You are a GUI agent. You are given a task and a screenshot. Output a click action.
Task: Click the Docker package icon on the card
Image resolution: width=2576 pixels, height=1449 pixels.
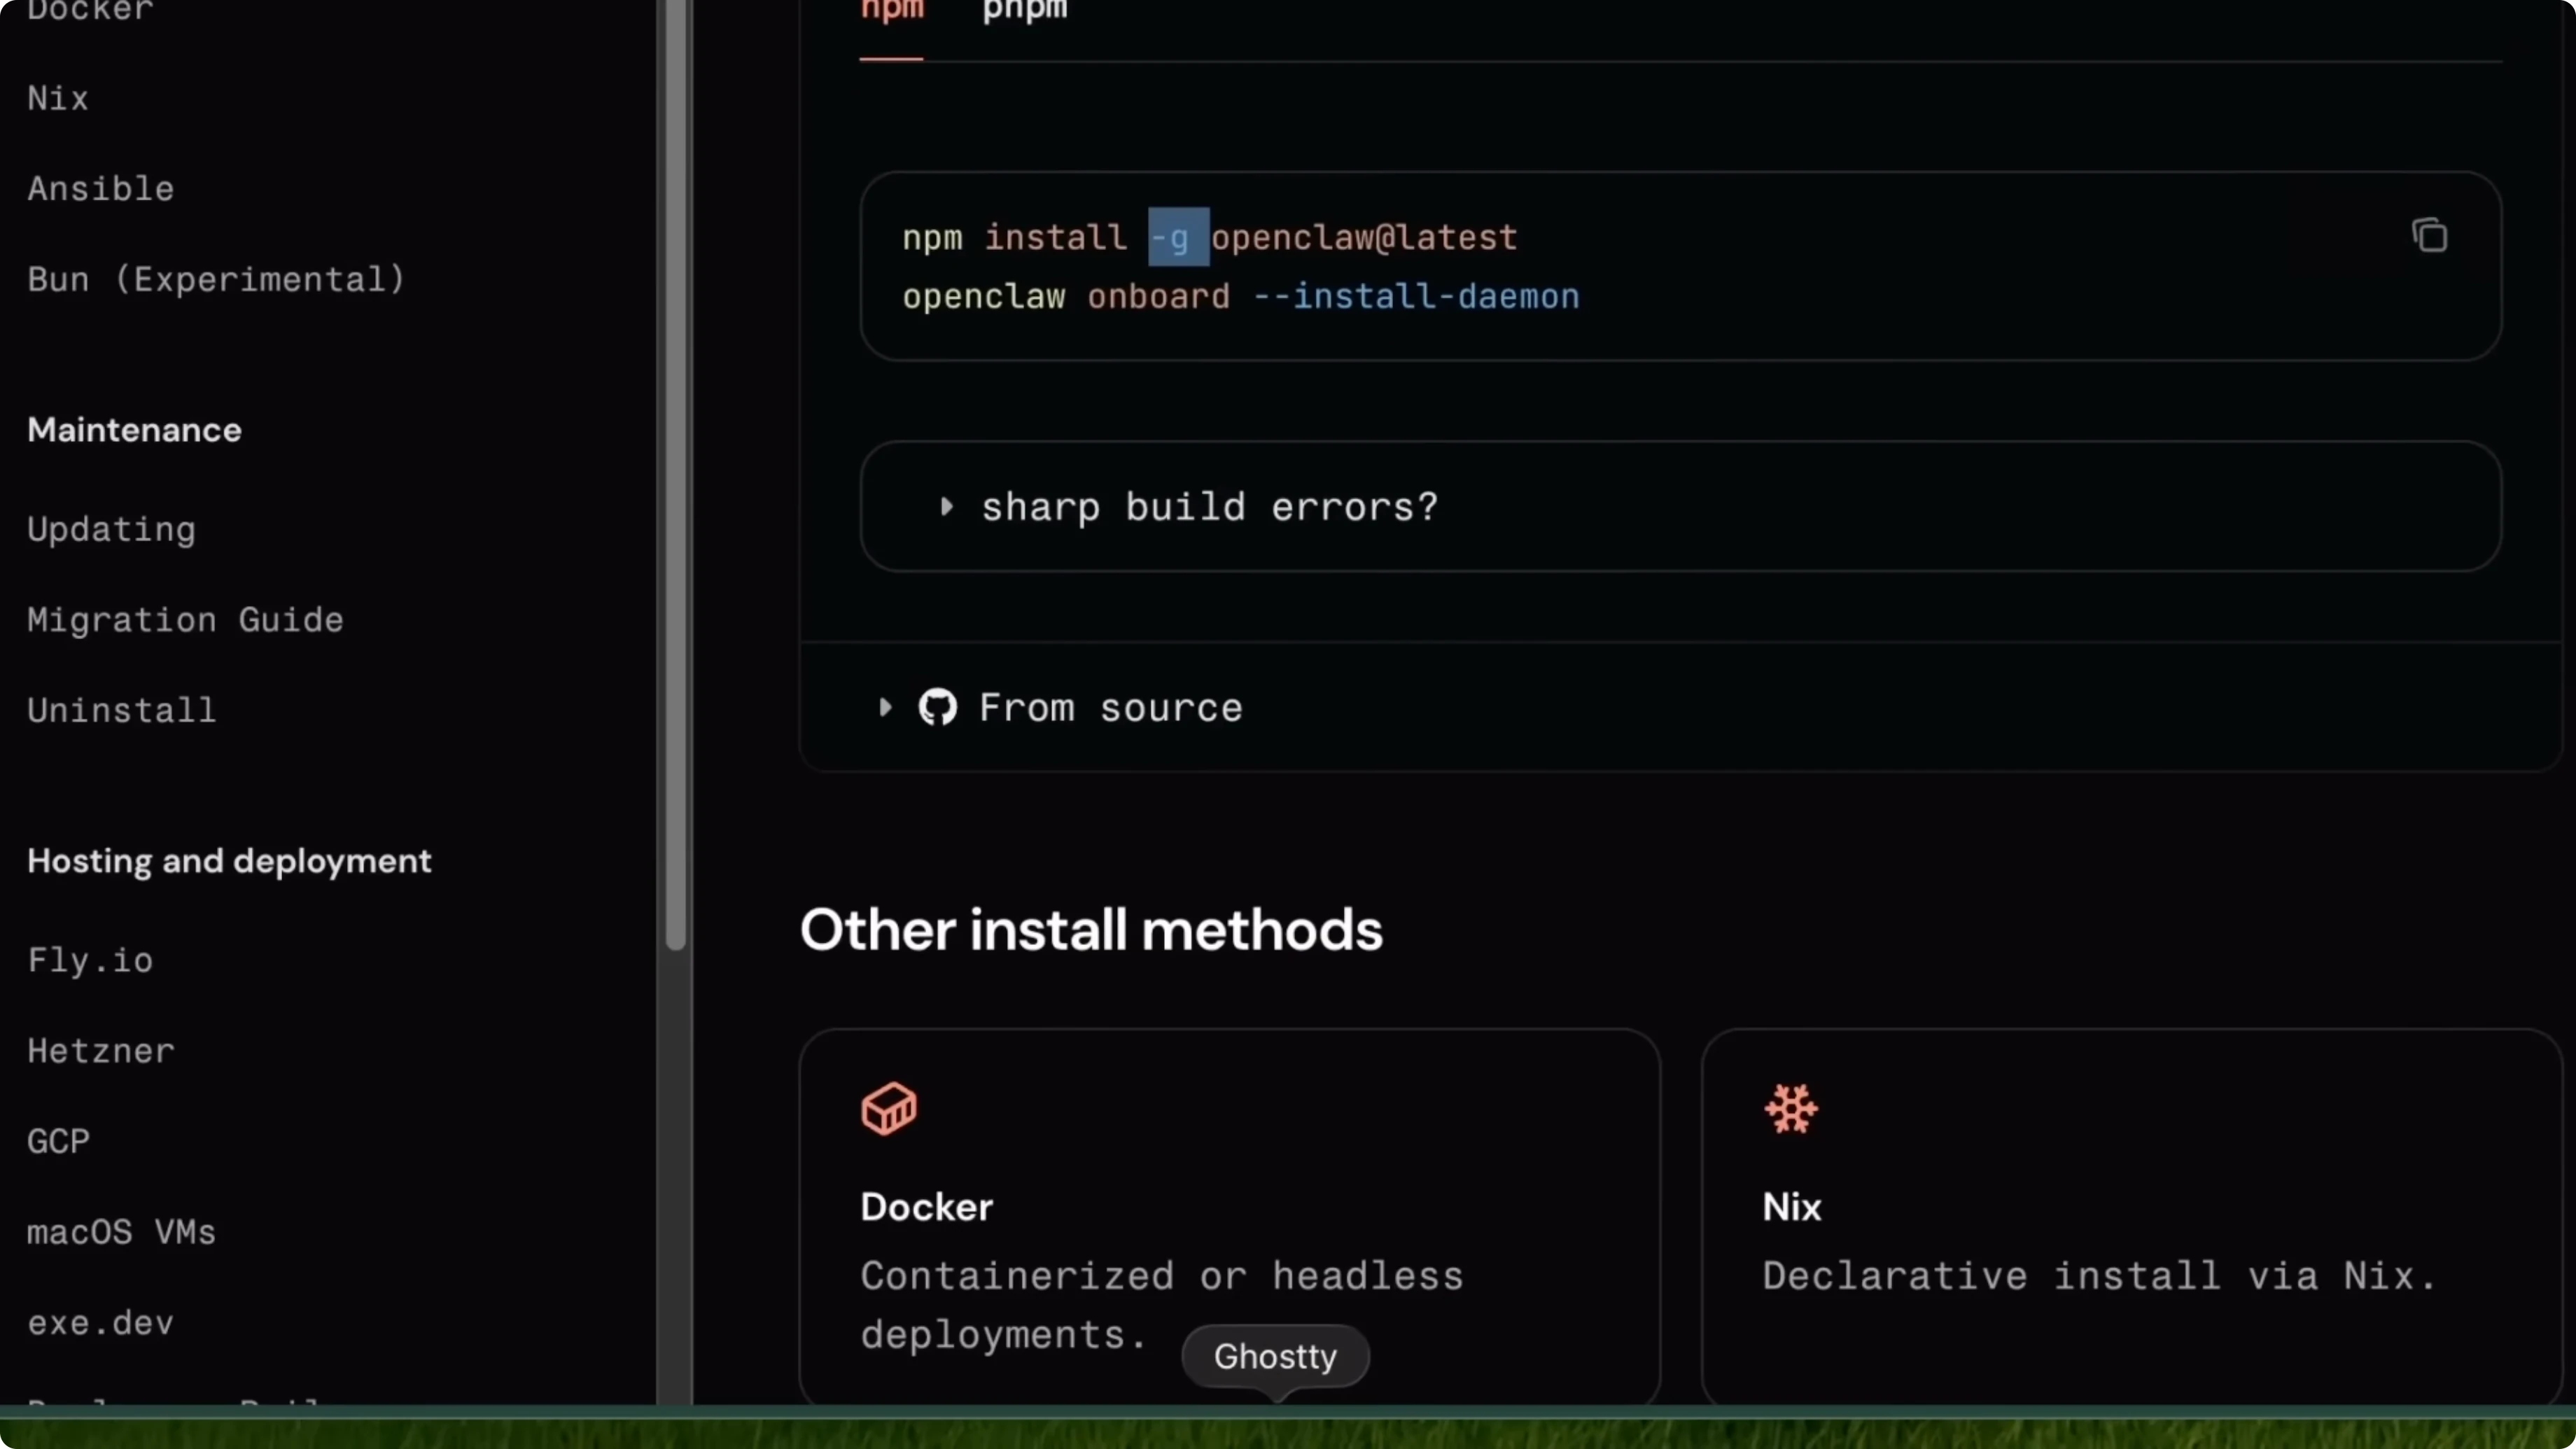click(x=888, y=1109)
